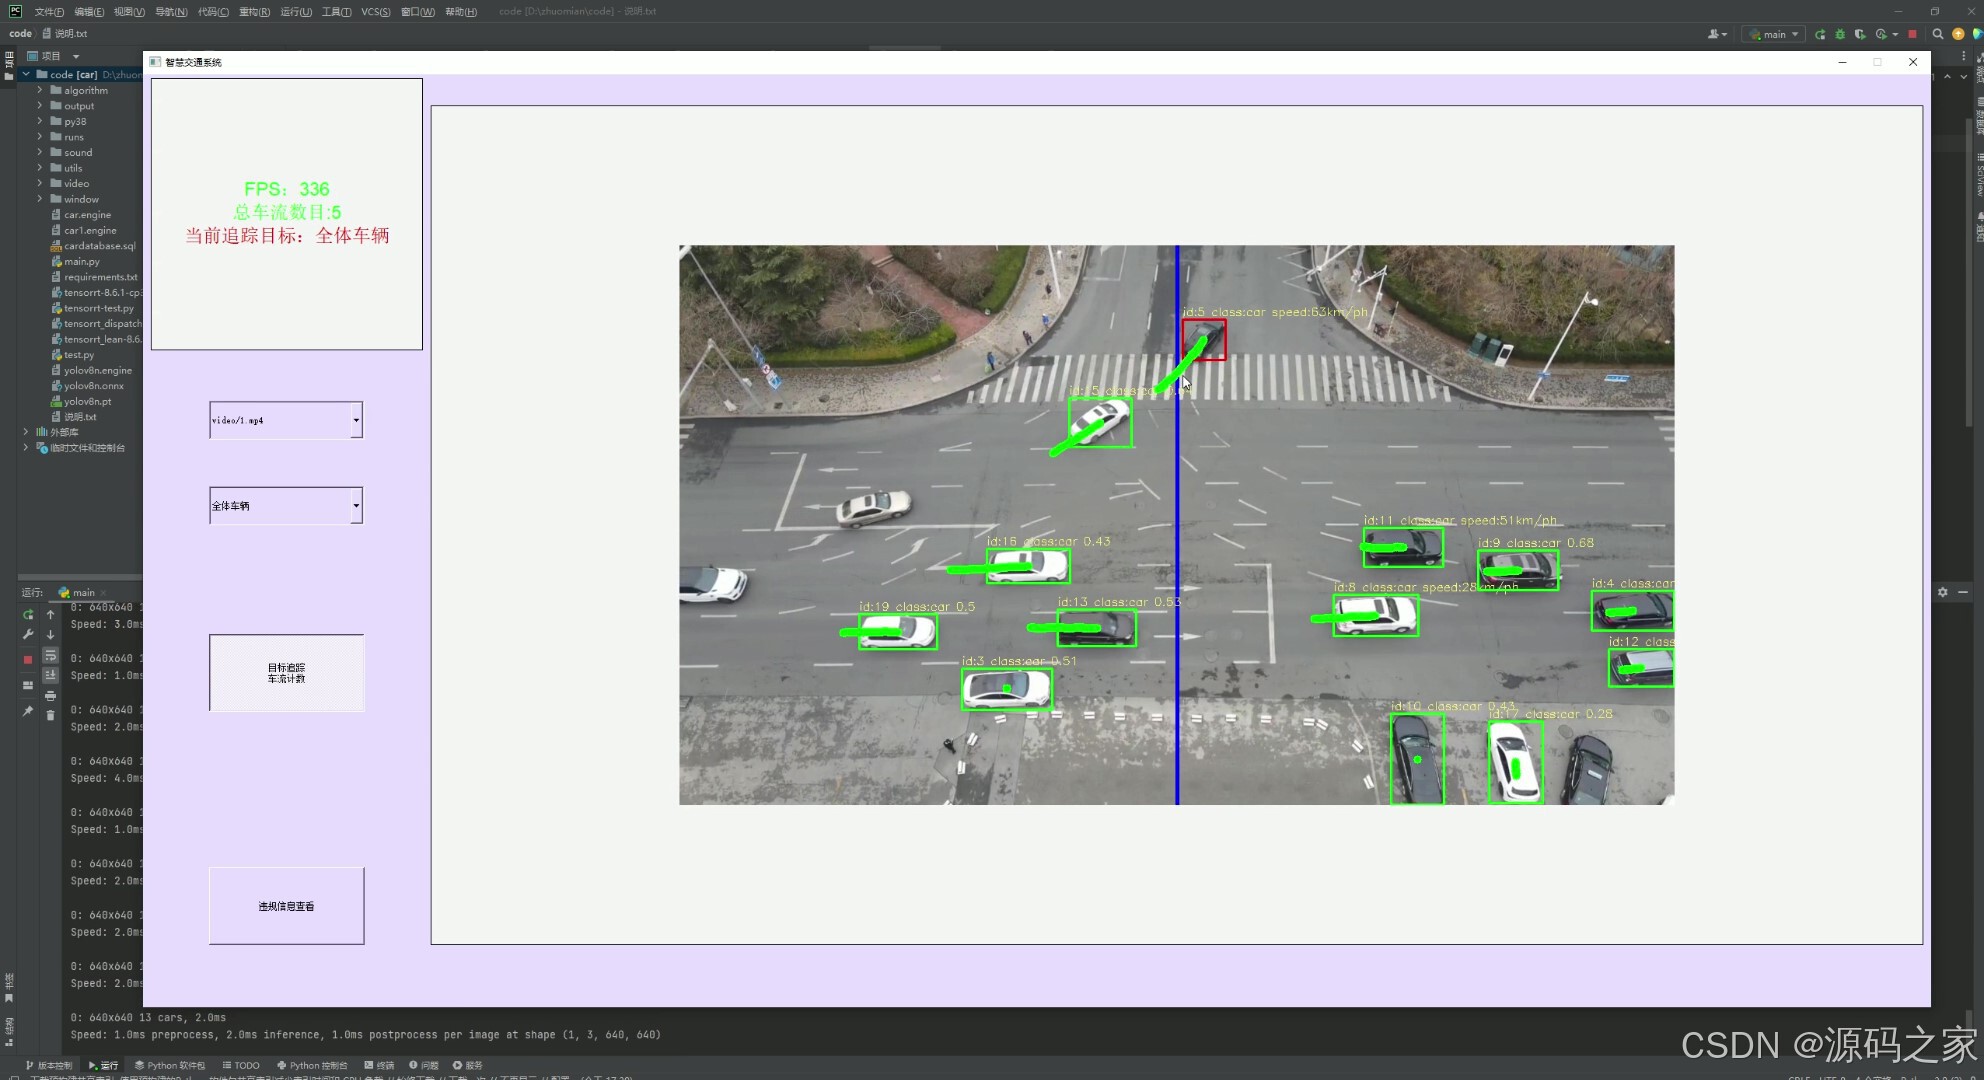Click the PyCharm editor vertical scrollbar
This screenshot has width=1984, height=1080.
coord(1969,270)
